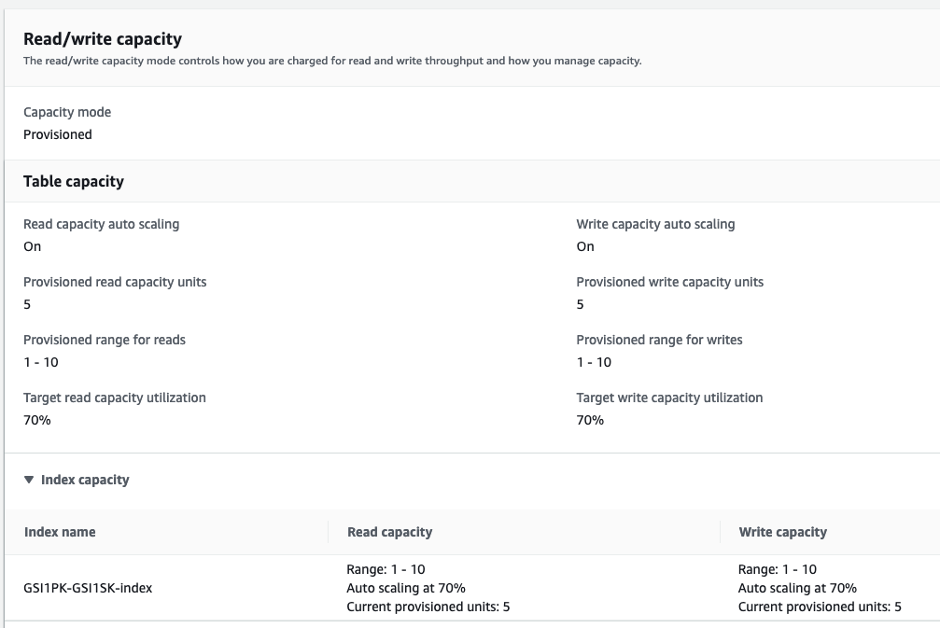Viewport: 941px width, 629px height.
Task: Click the Target write capacity utilization label
Action: 669,398
